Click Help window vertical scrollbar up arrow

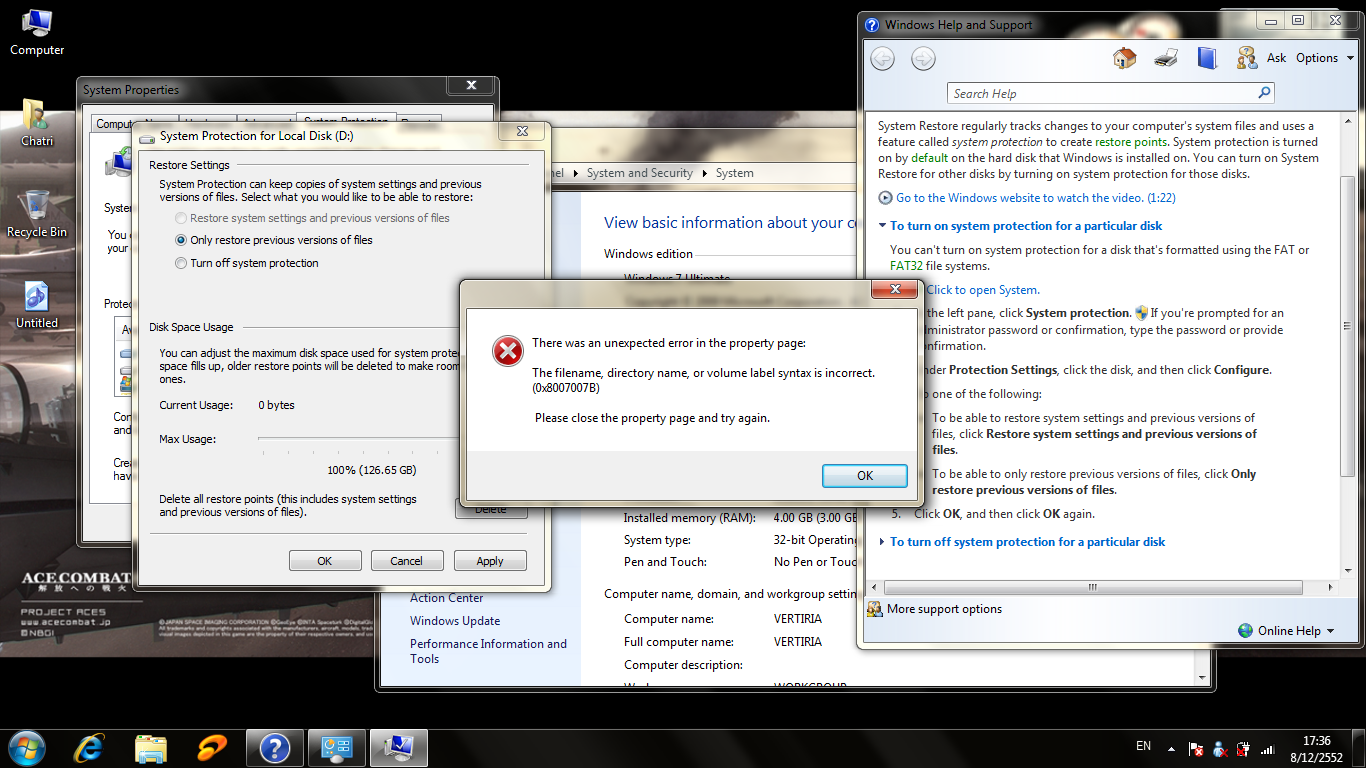(x=1348, y=119)
